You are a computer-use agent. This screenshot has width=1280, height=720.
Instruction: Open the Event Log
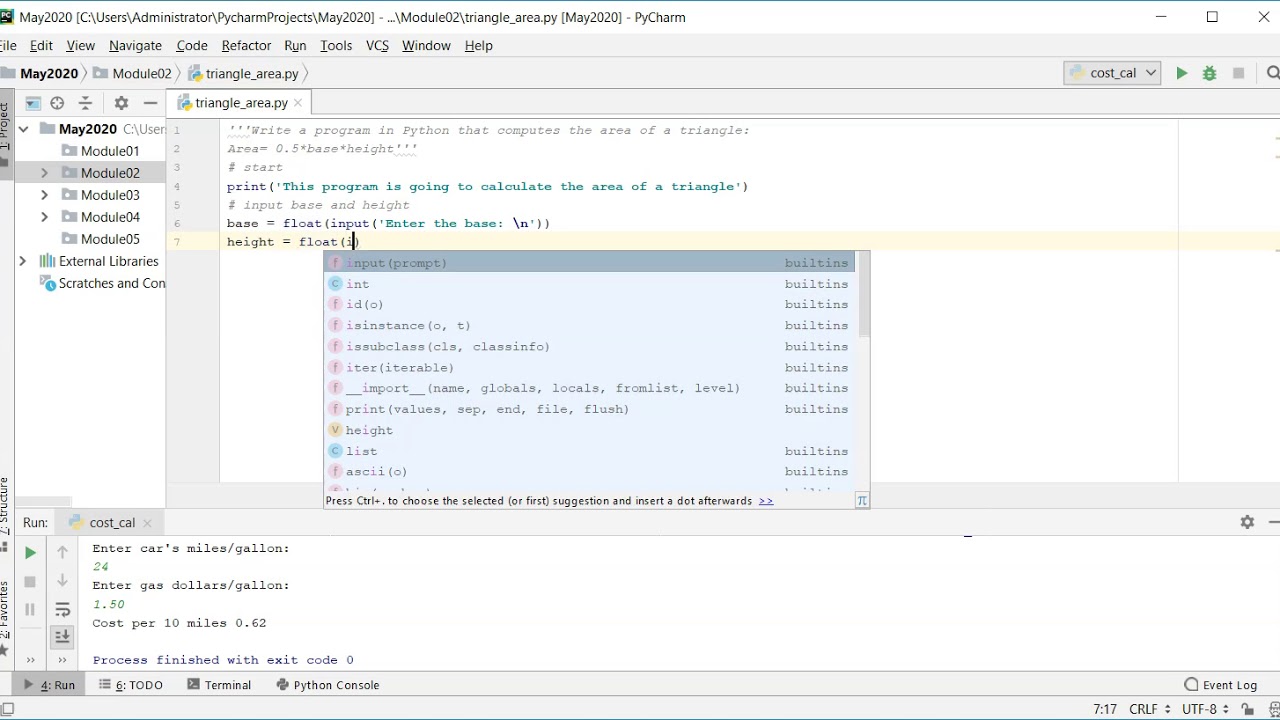(1220, 685)
